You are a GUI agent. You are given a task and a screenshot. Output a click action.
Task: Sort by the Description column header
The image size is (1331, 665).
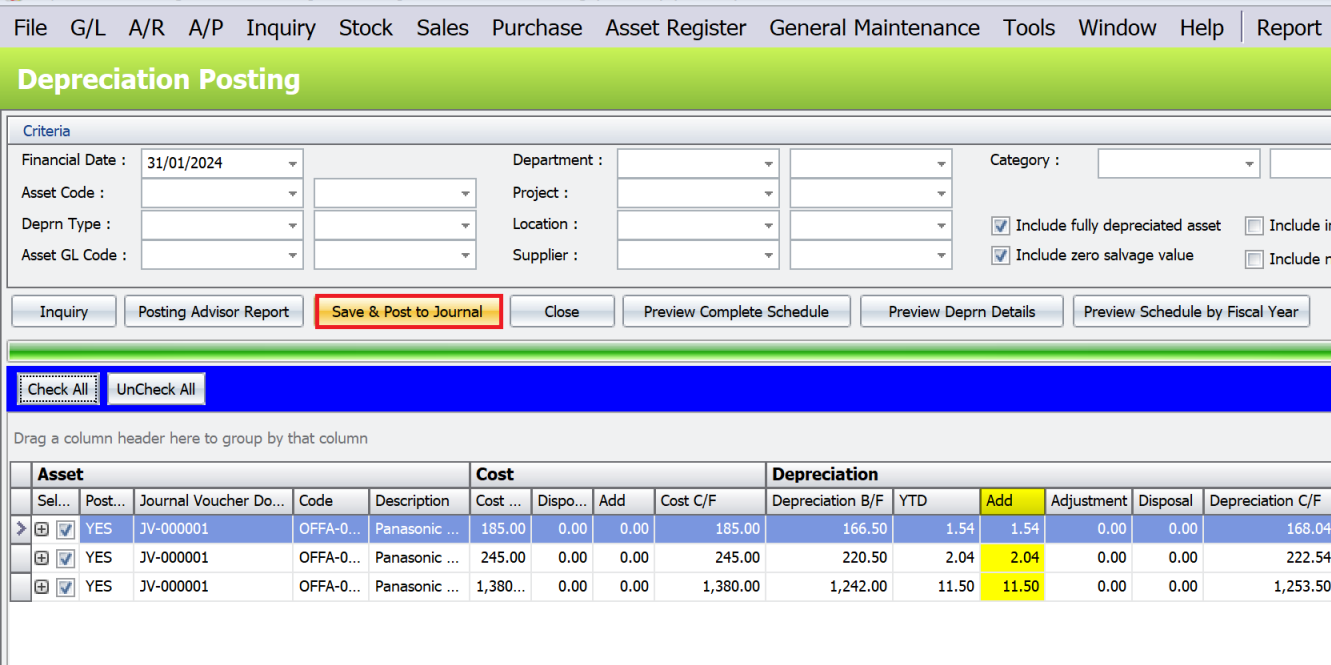418,501
